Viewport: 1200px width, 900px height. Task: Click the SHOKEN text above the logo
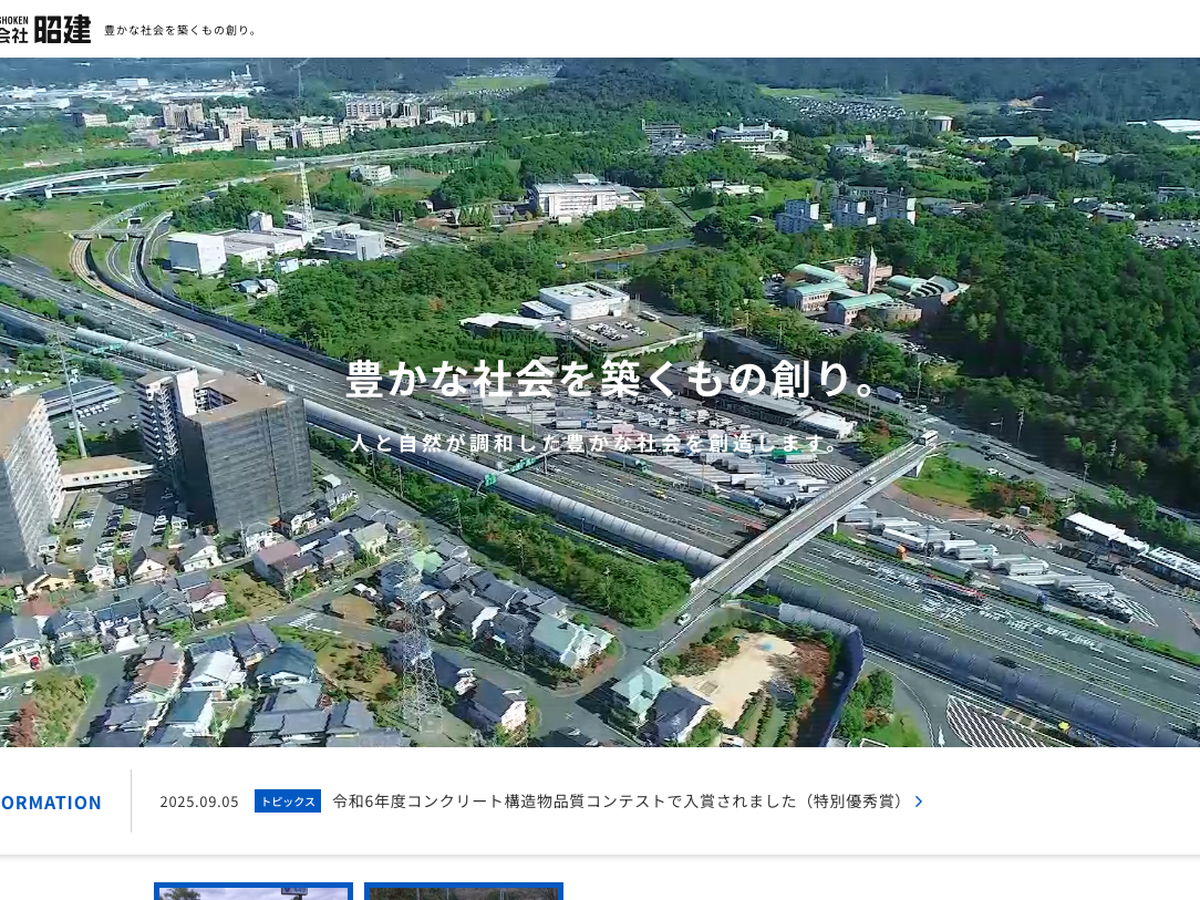[x=13, y=19]
